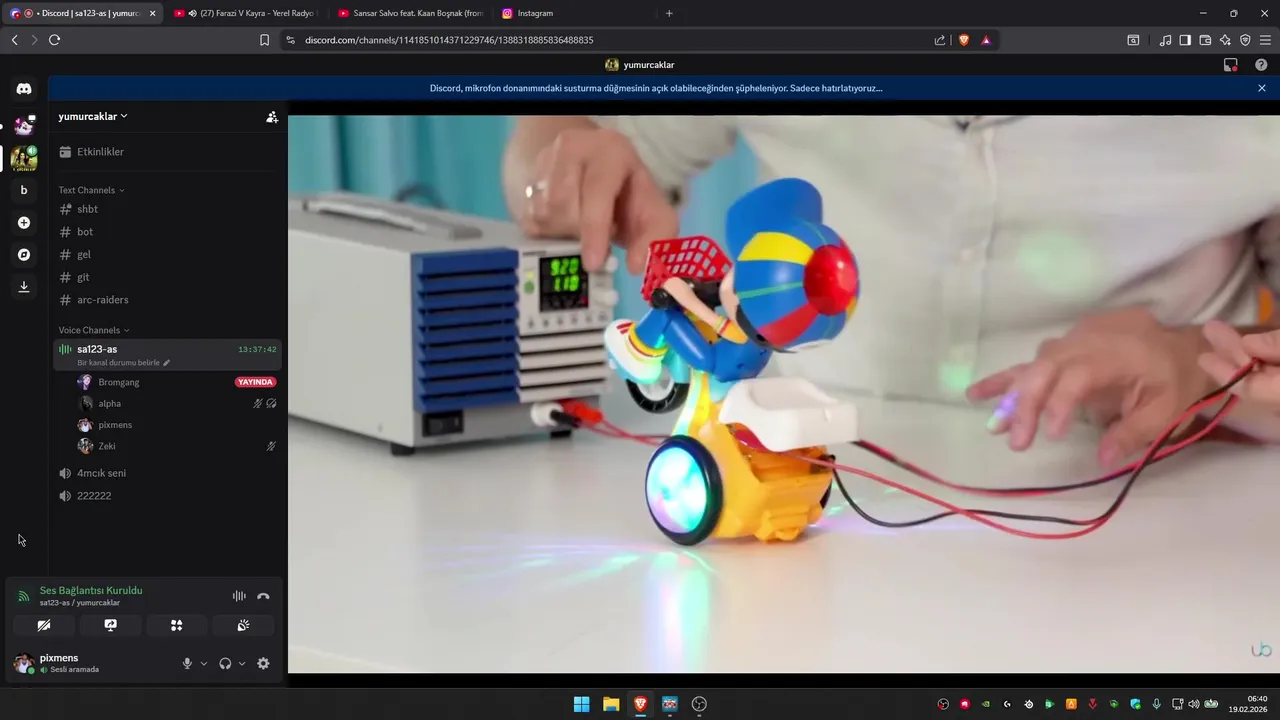
Task: Open Discord help question mark icon
Action: [x=1261, y=65]
